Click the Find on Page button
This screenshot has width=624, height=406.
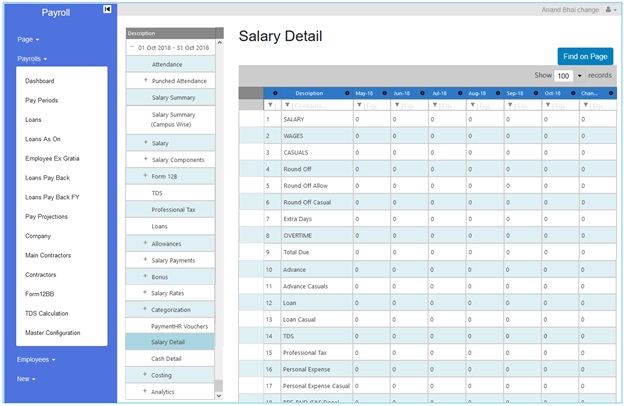point(585,56)
